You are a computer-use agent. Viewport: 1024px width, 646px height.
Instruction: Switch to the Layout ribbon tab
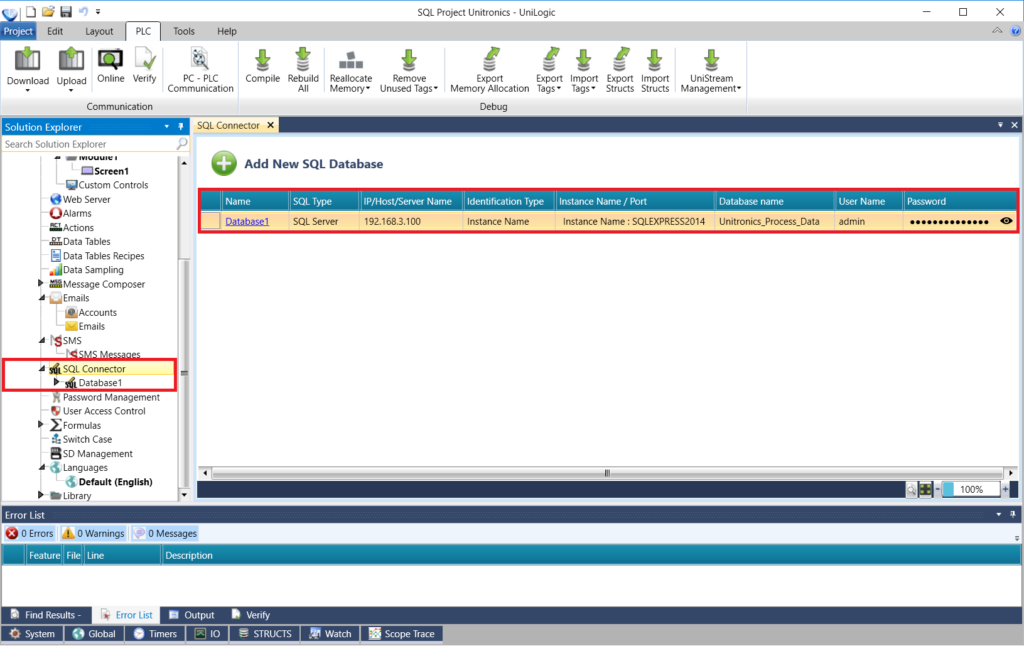pyautogui.click(x=99, y=31)
